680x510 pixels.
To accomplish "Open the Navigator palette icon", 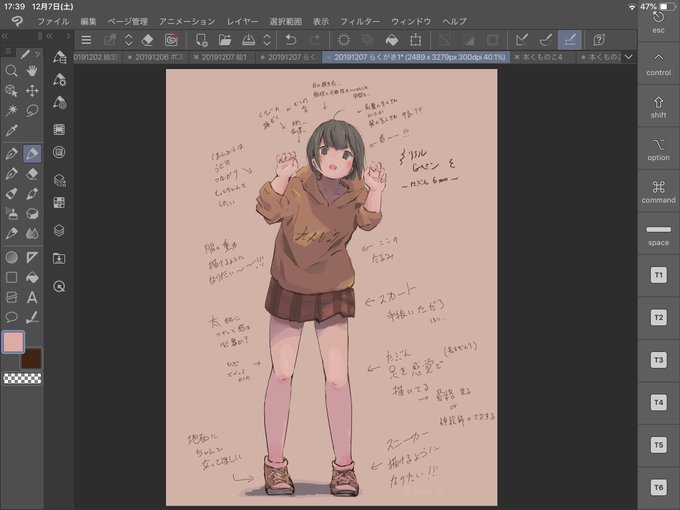I will click(59, 286).
